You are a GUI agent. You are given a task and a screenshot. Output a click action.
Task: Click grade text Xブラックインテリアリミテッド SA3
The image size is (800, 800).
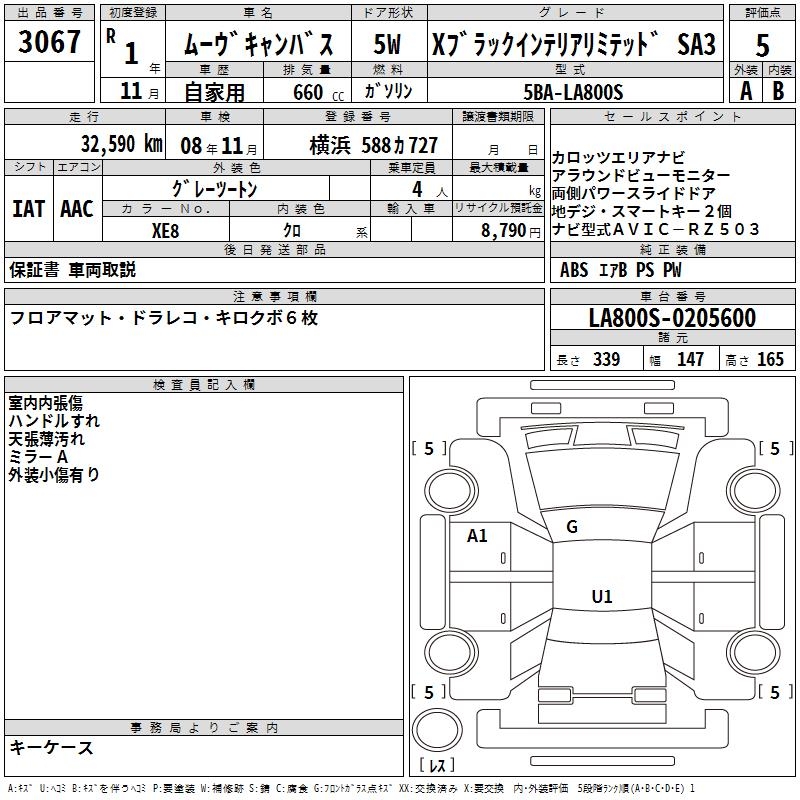[574, 44]
